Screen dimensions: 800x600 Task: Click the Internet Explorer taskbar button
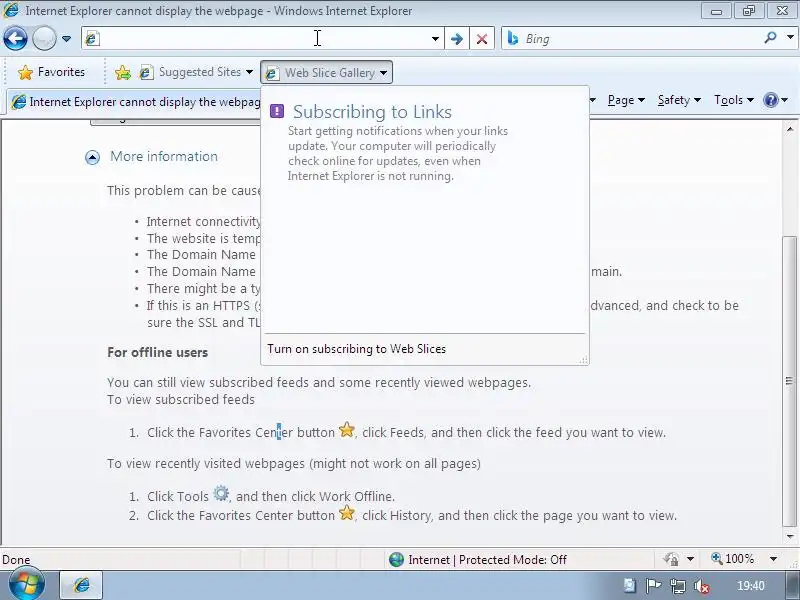tap(82, 585)
